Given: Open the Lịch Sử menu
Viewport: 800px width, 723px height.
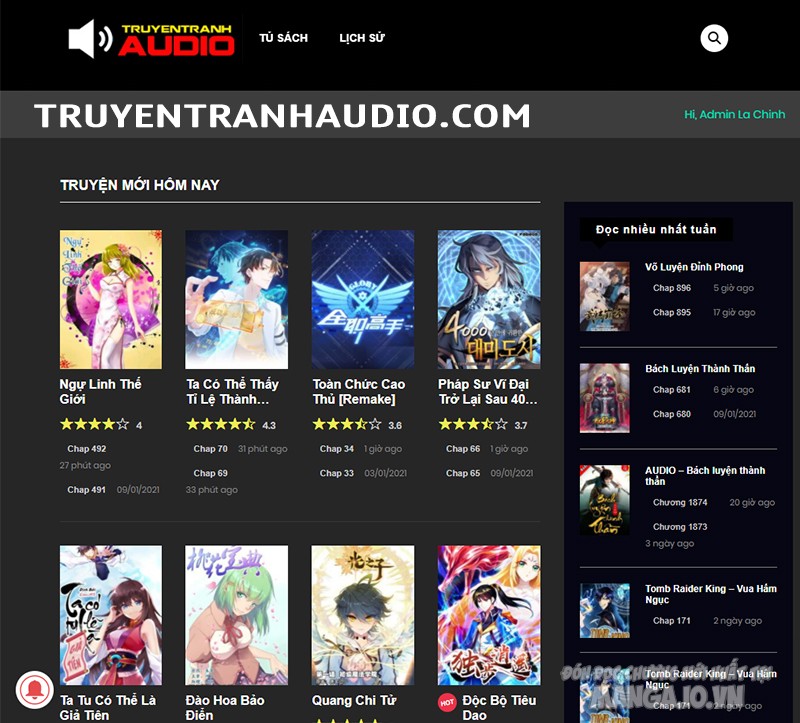Looking at the screenshot, I should pyautogui.click(x=361, y=38).
